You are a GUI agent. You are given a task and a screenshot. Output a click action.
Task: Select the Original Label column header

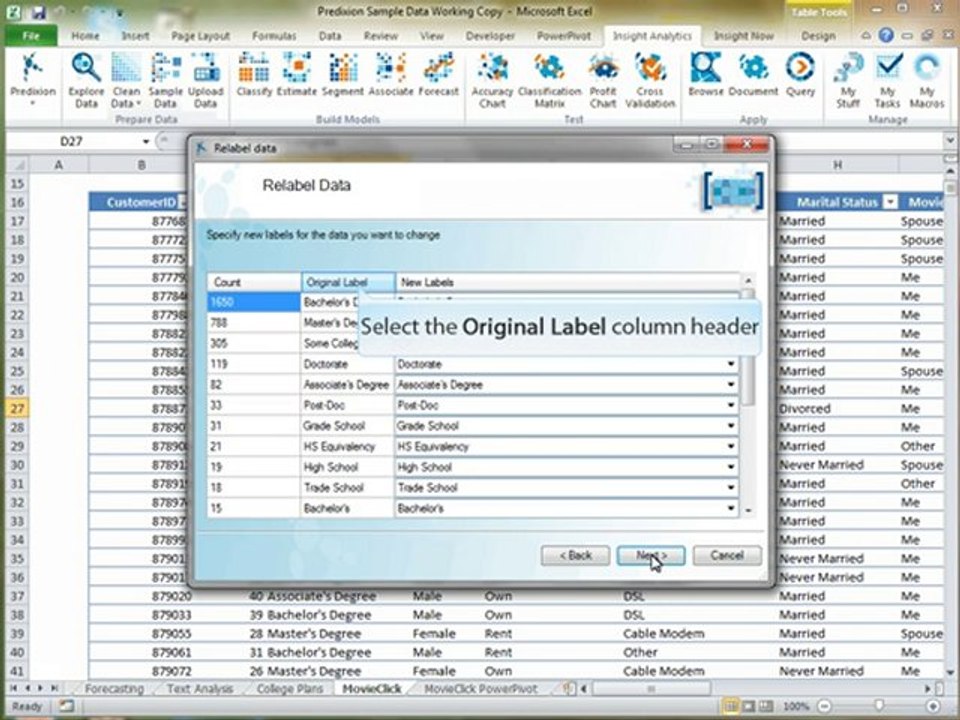coord(348,282)
